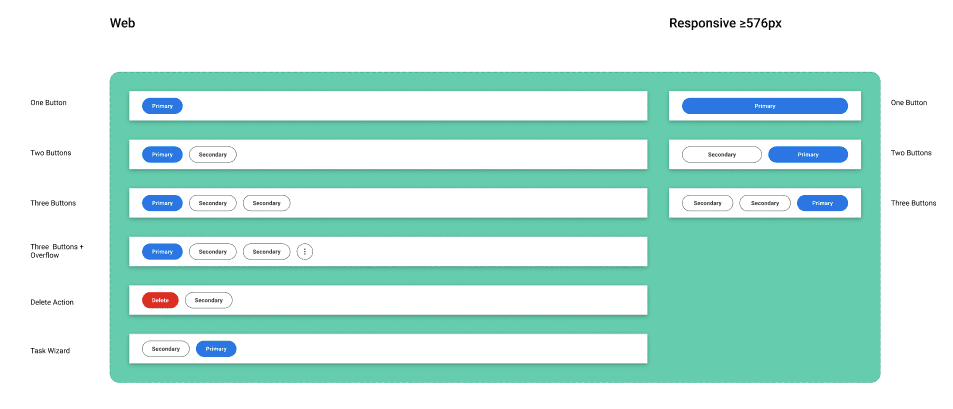Click Primary in the Task Wizard row
The image size is (953, 409).
click(216, 349)
